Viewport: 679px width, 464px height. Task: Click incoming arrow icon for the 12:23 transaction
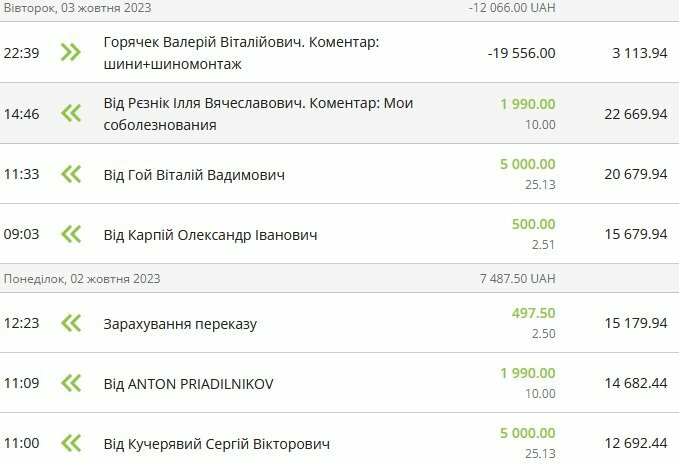point(70,323)
